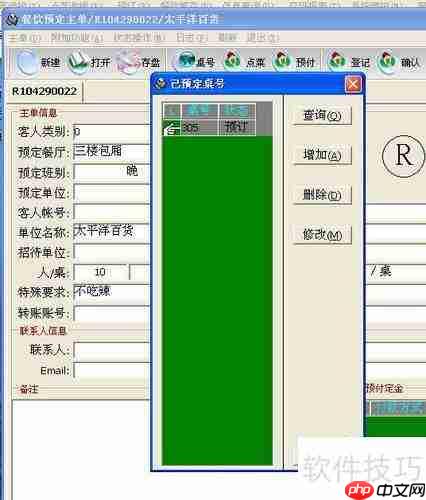The image size is (426, 500).
Task: Switch to the R104290022 tab
Action: pyautogui.click(x=44, y=91)
